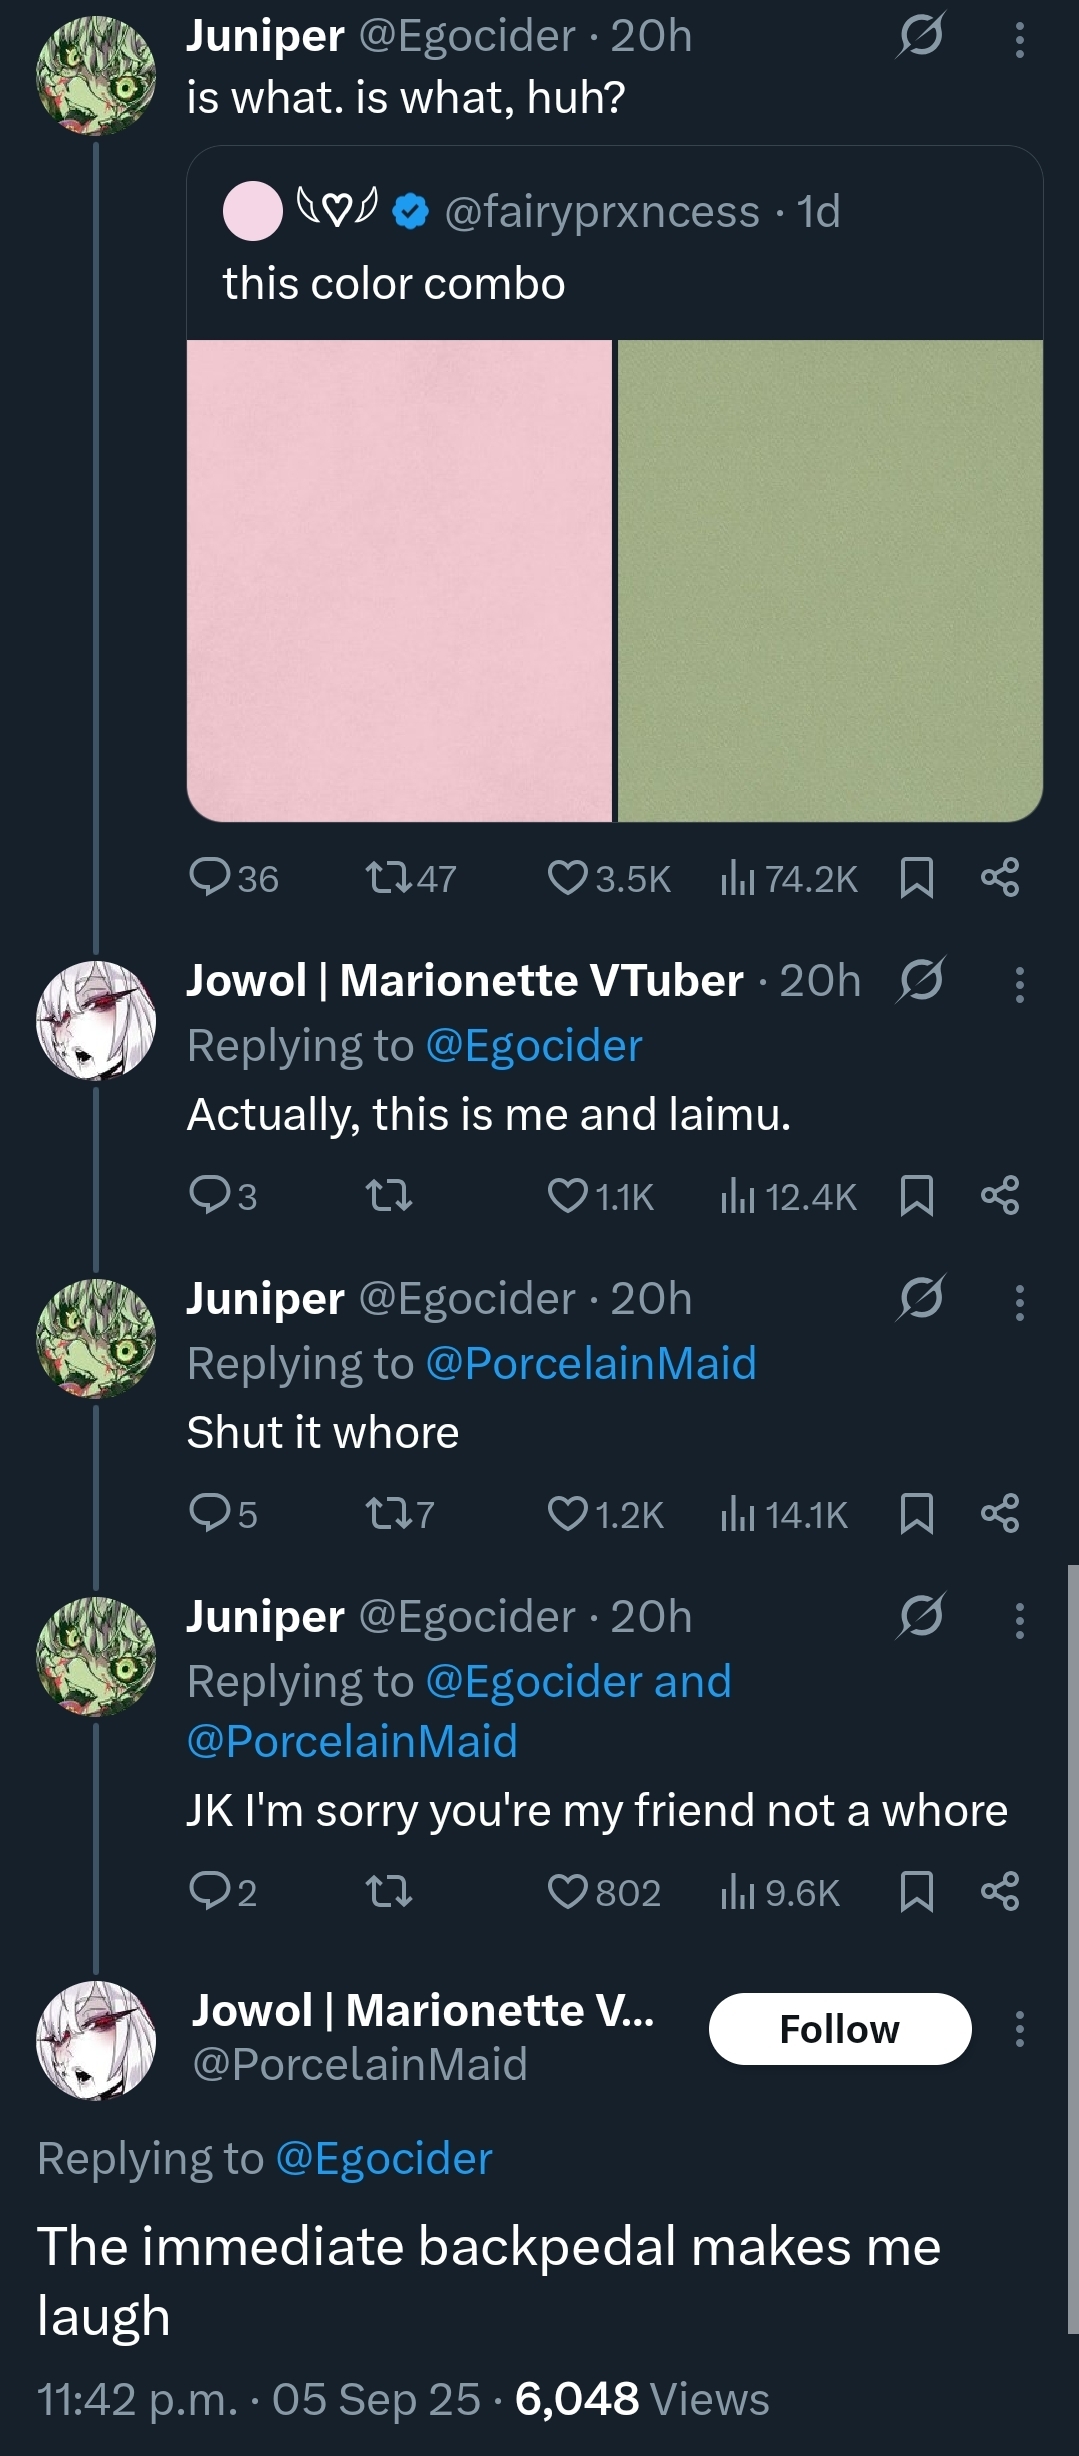Screen dimensions: 1079x2456
Task: Tap the pink color swatch image
Action: click(x=399, y=581)
